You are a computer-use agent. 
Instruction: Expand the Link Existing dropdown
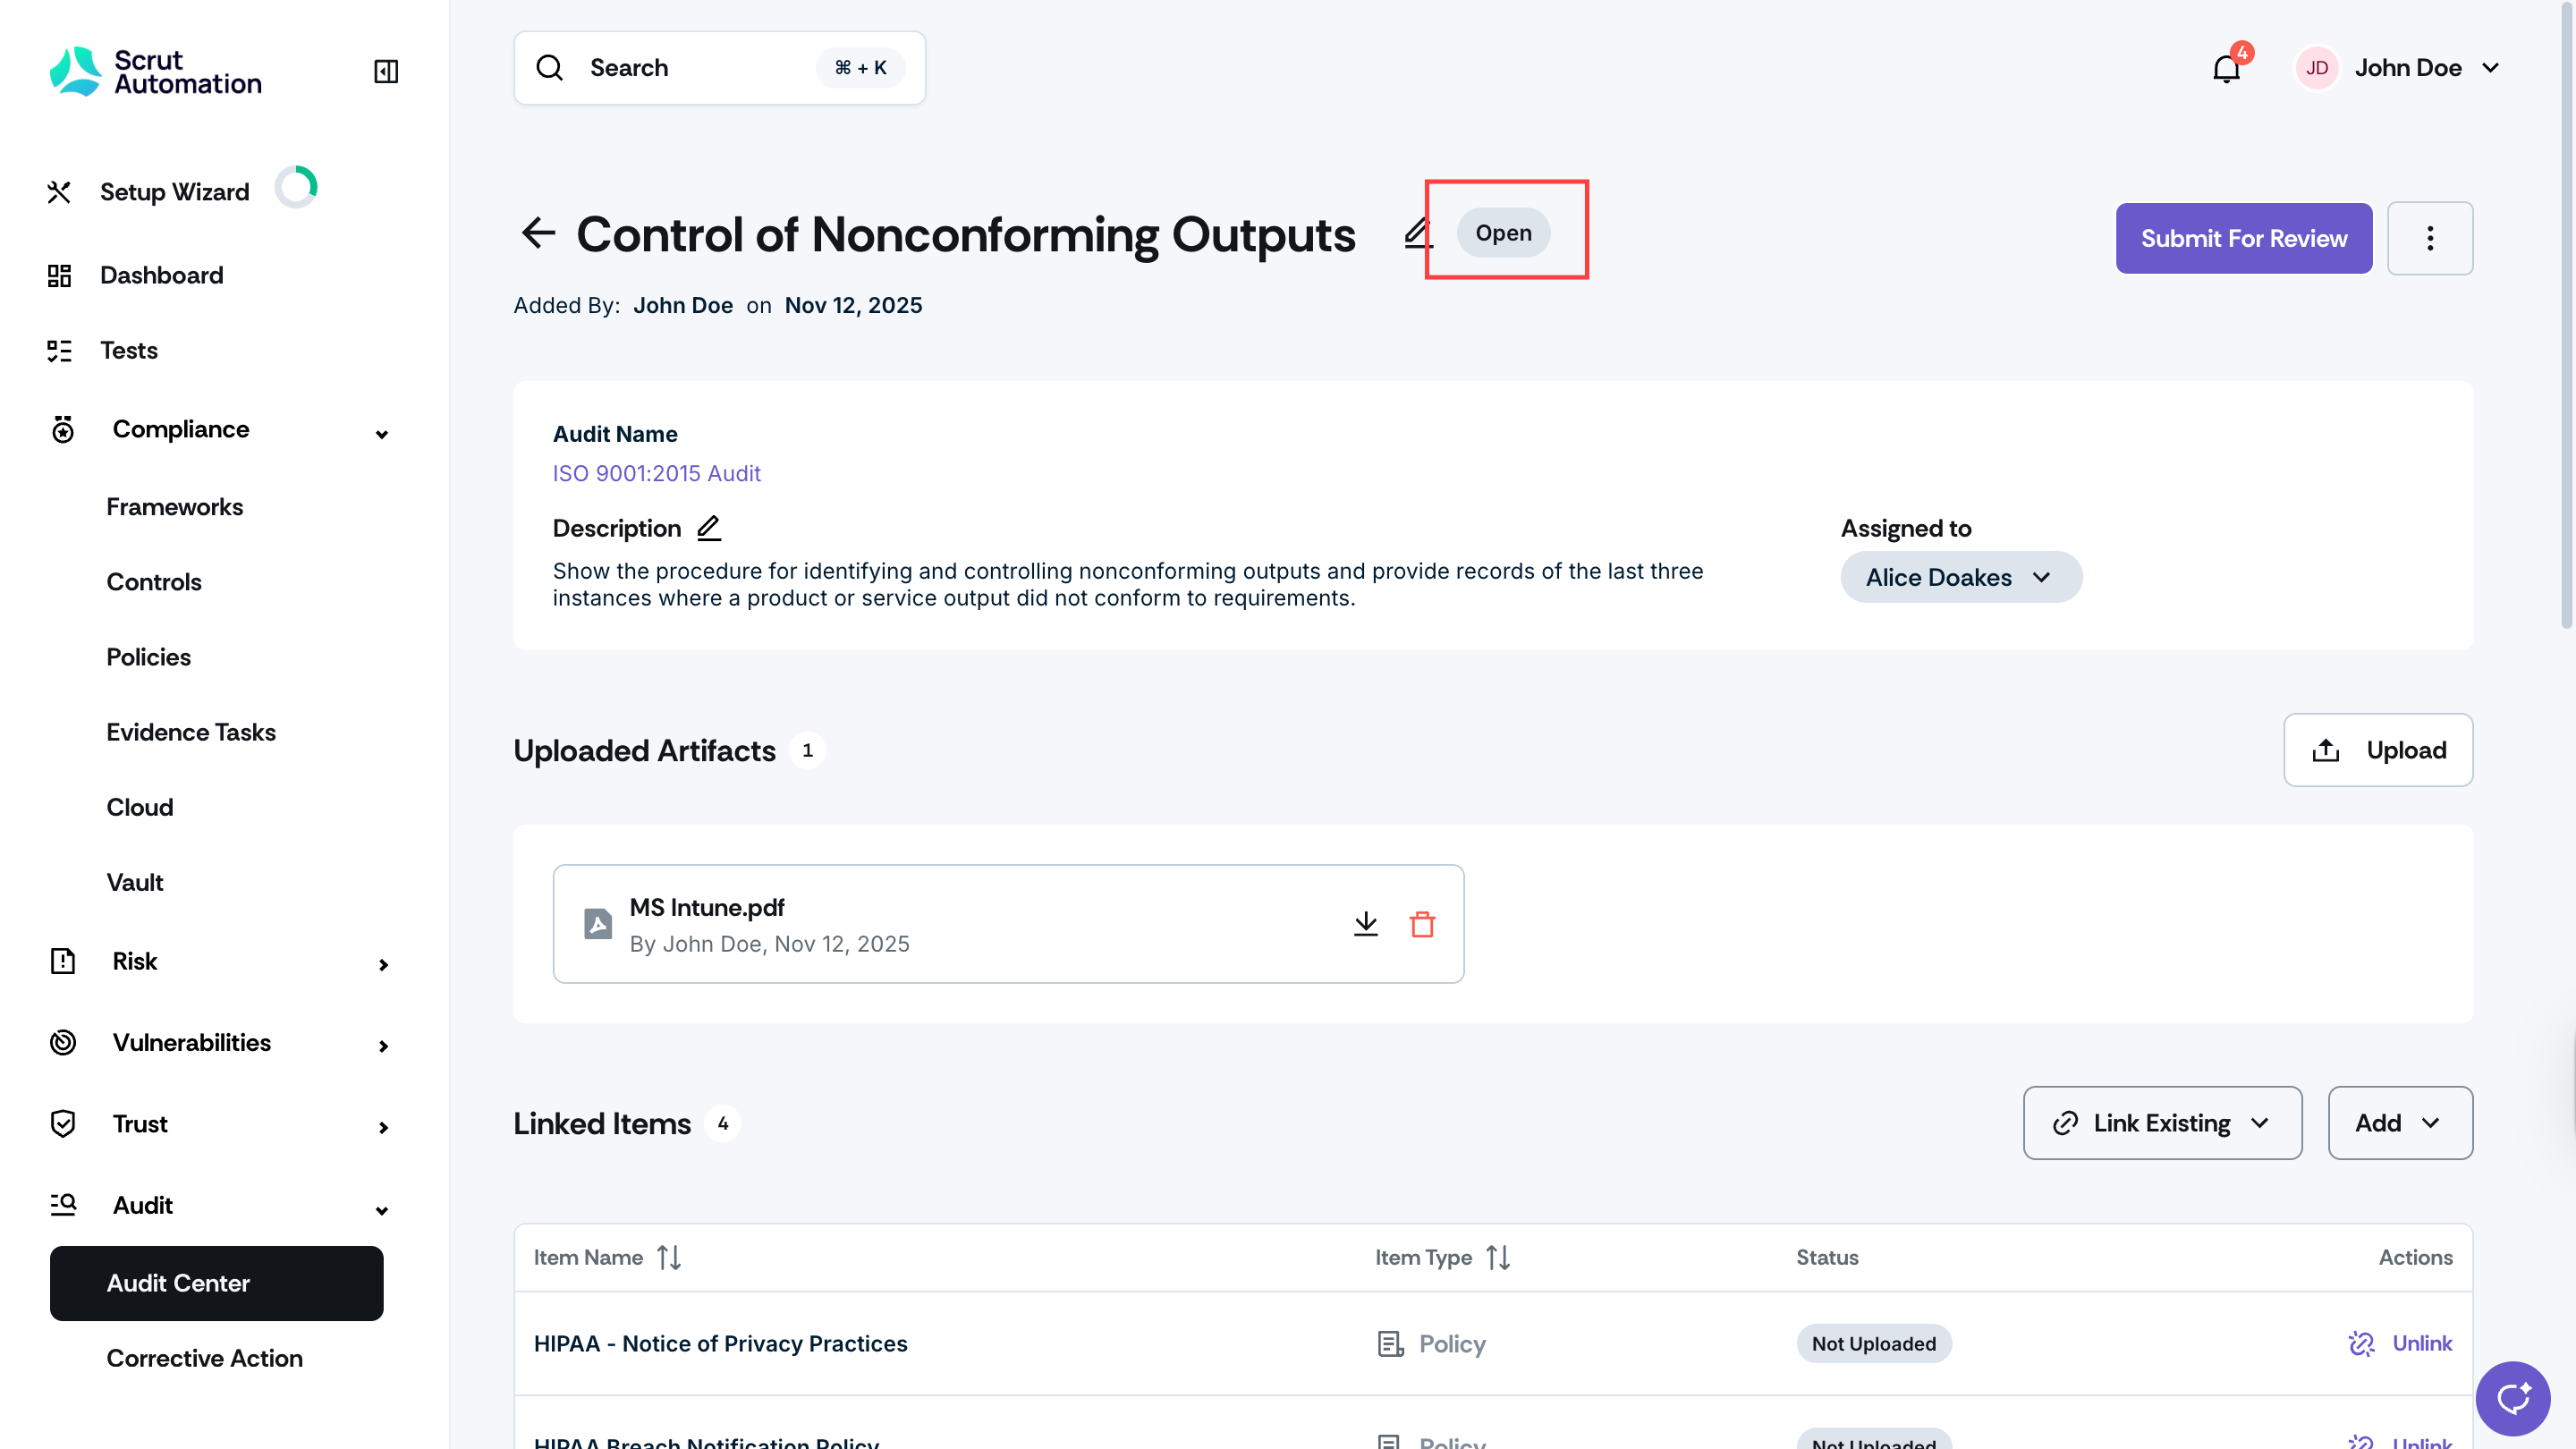pyautogui.click(x=2162, y=1123)
